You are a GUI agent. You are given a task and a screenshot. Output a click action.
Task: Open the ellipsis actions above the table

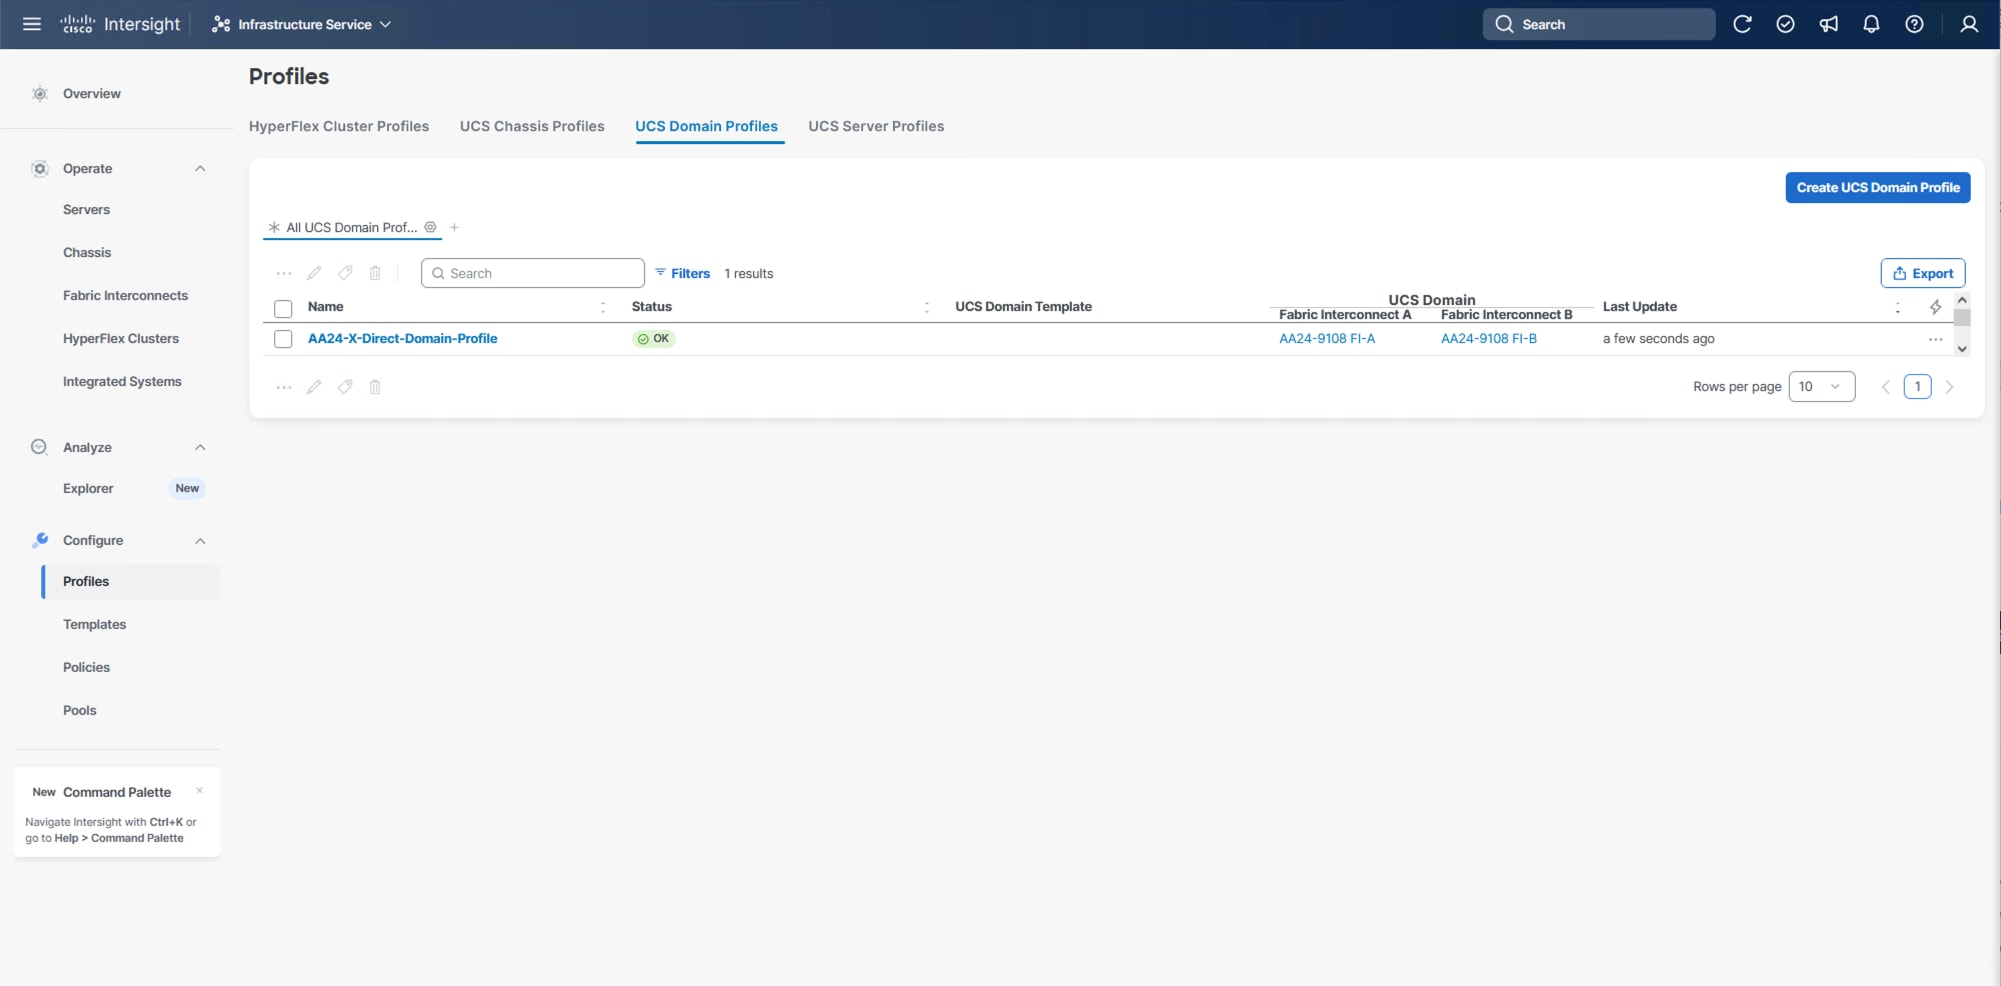coord(284,273)
